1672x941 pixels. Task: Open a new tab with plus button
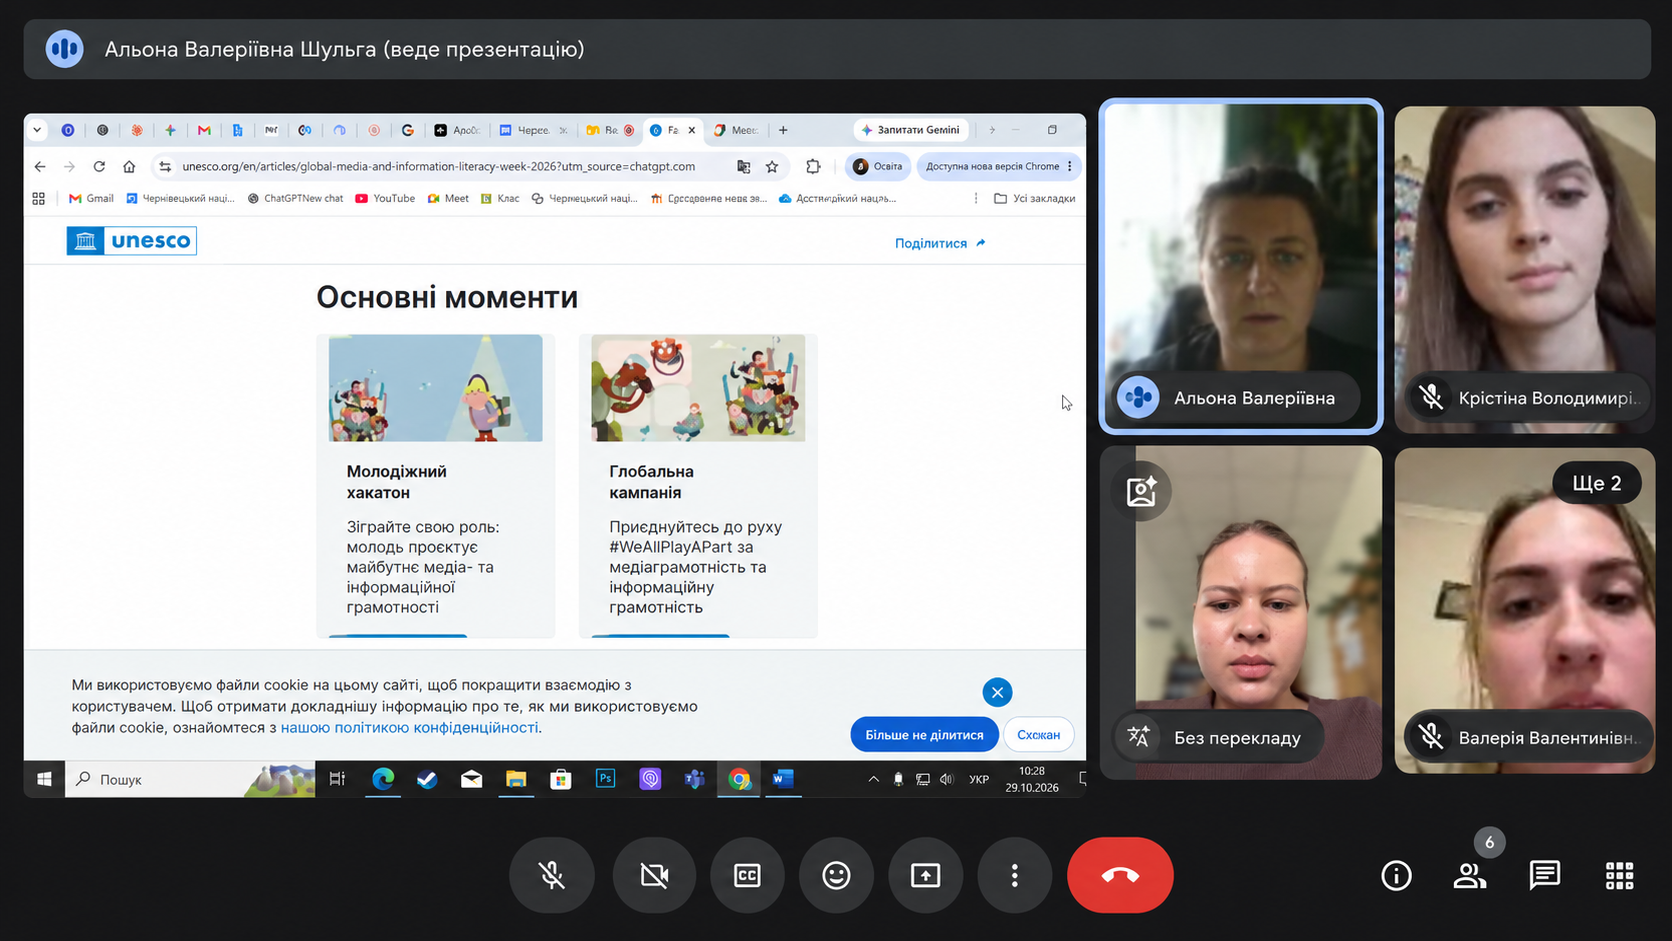tap(783, 130)
